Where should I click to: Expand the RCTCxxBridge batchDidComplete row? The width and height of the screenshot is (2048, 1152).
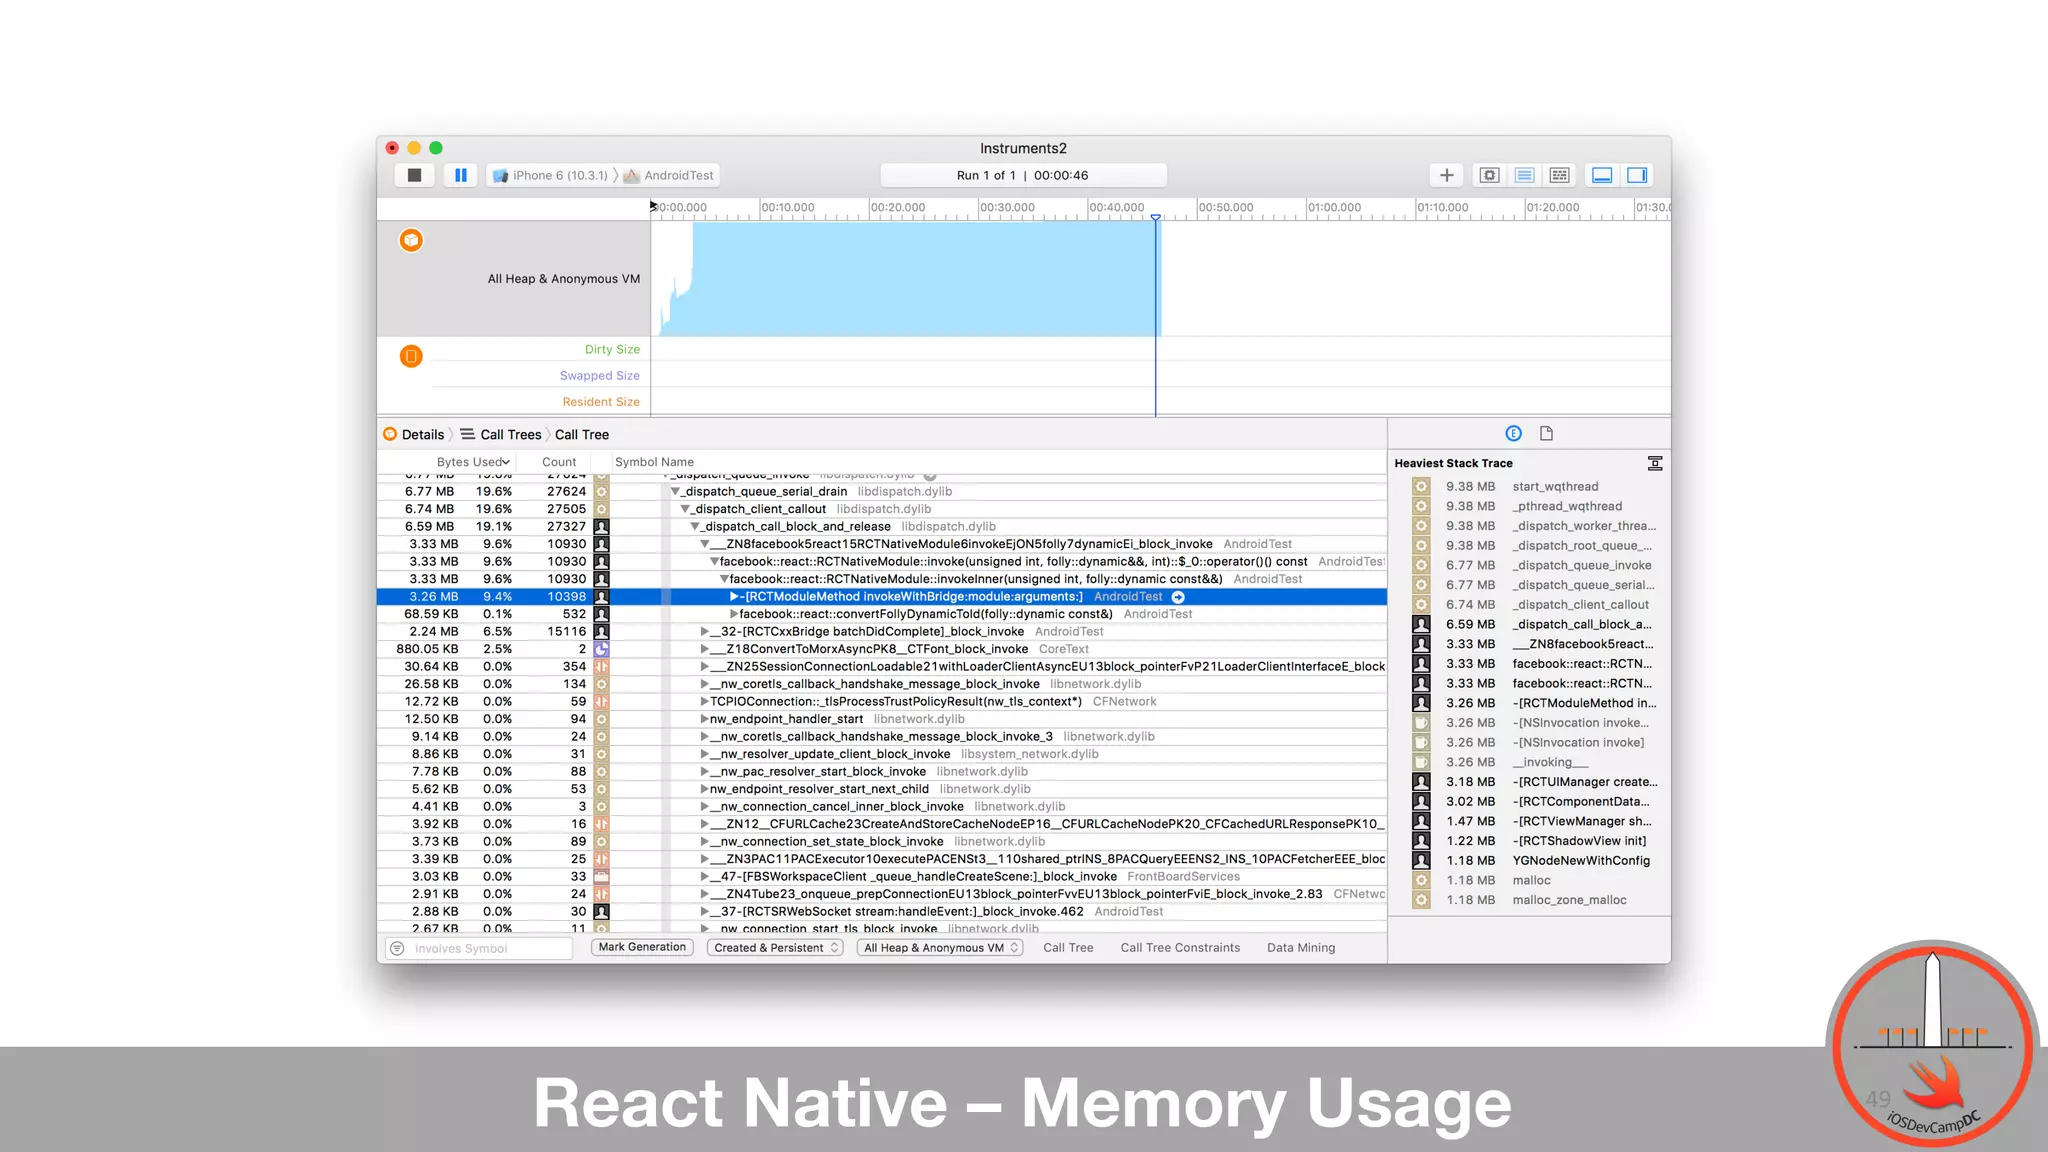point(704,632)
